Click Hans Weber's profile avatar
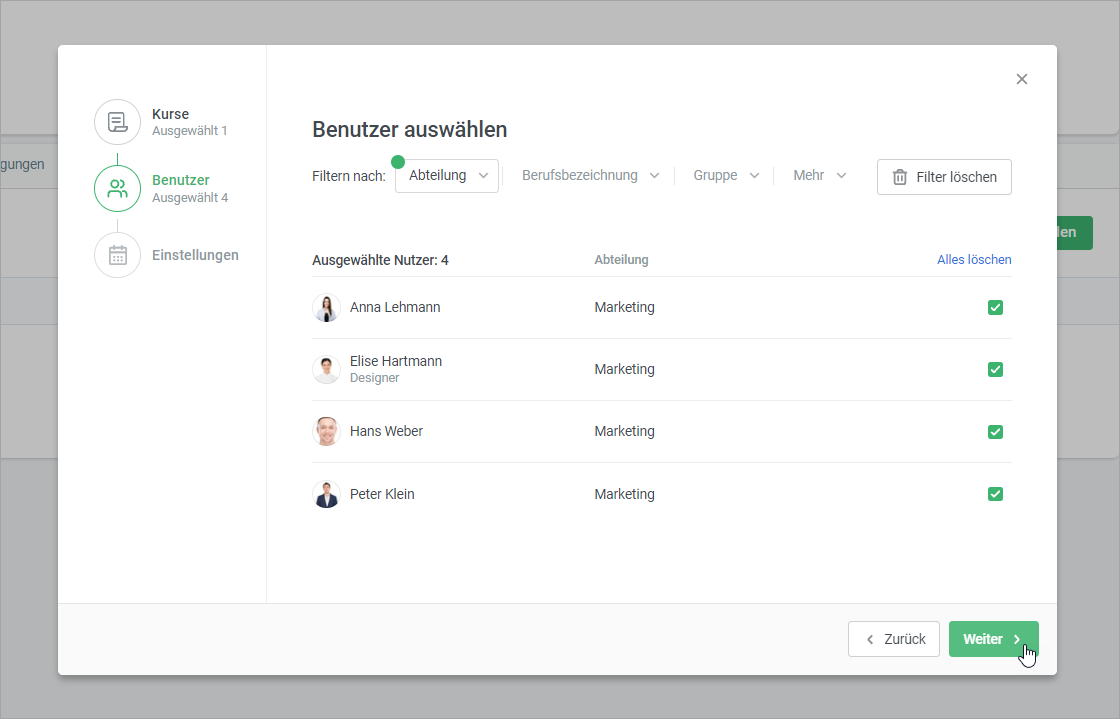Image resolution: width=1120 pixels, height=719 pixels. (326, 432)
